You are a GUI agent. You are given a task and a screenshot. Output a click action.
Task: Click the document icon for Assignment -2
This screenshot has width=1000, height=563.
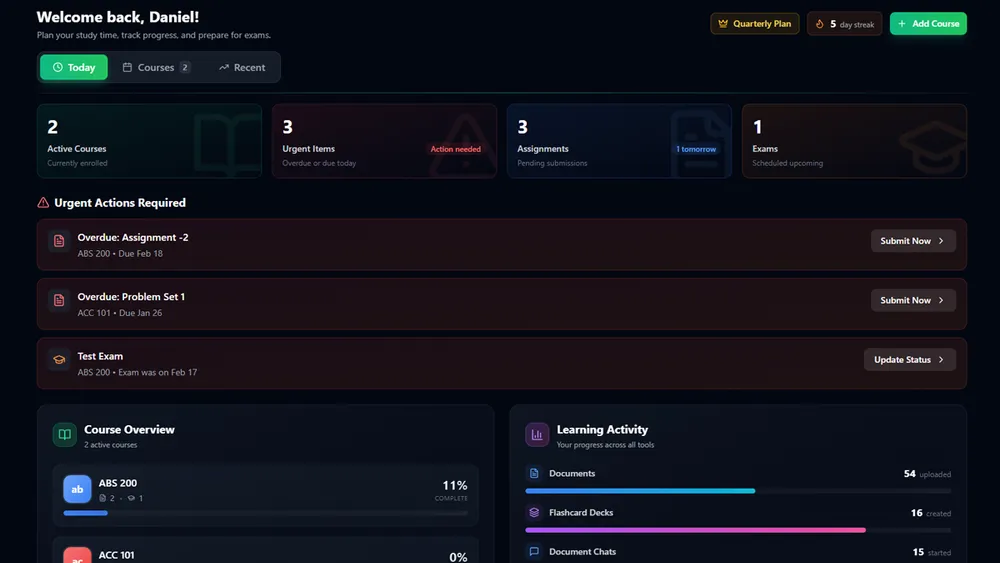tap(59, 241)
